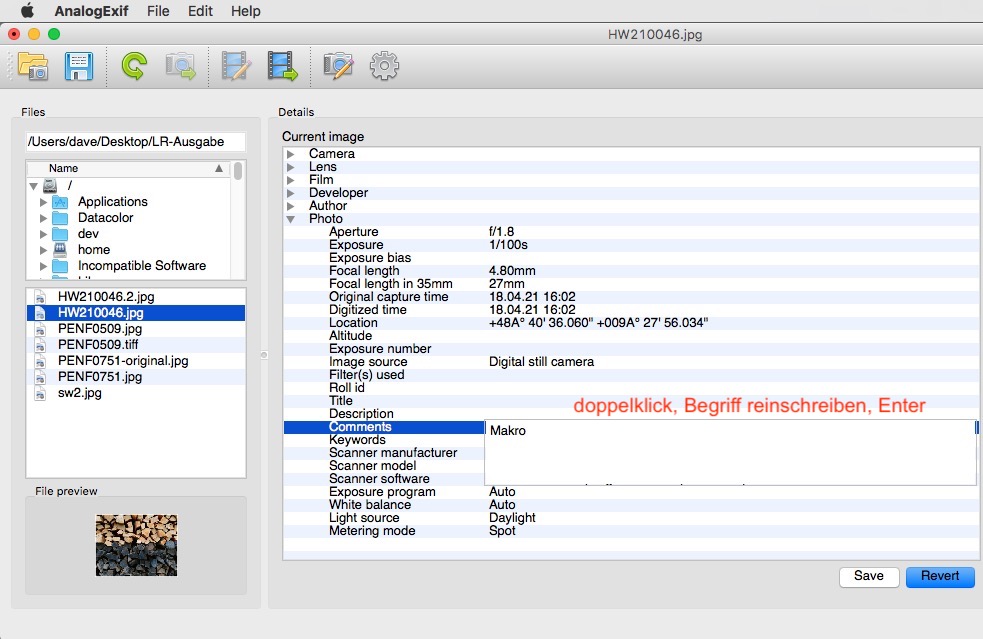Expand the Film section
Viewport: 983px width, 639px height.
coord(291,180)
